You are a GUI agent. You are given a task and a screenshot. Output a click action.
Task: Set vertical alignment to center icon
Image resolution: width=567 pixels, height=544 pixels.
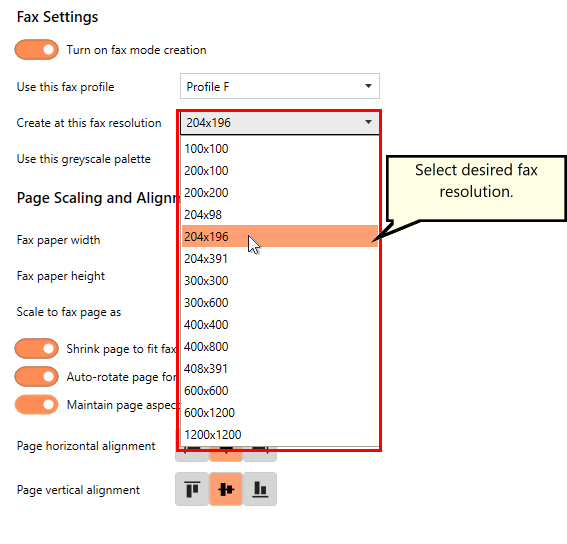[x=226, y=489]
